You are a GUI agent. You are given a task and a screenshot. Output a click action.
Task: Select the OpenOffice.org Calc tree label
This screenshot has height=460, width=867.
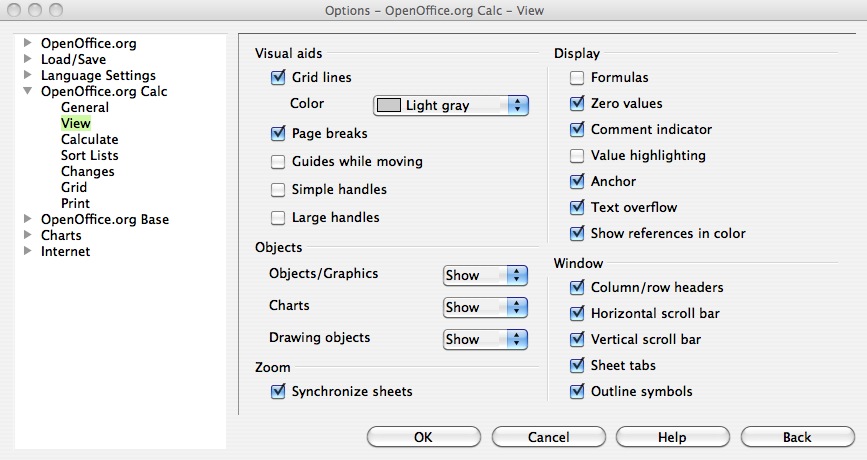pyautogui.click(x=104, y=91)
